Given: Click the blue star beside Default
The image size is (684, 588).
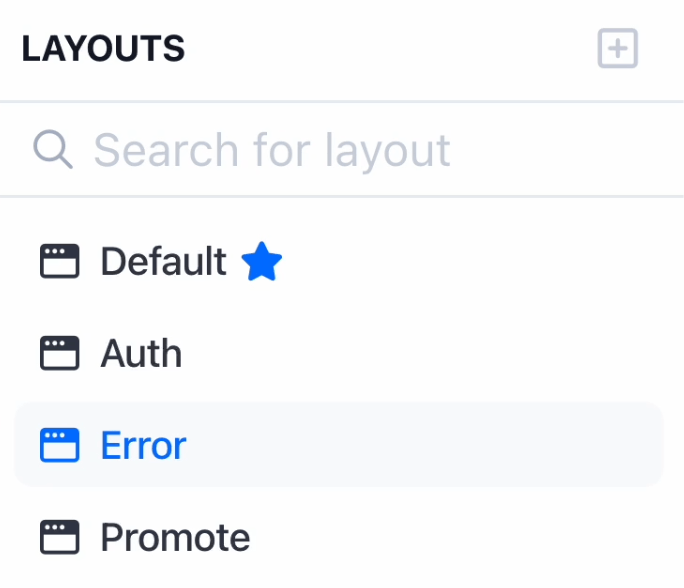Looking at the screenshot, I should [x=262, y=262].
